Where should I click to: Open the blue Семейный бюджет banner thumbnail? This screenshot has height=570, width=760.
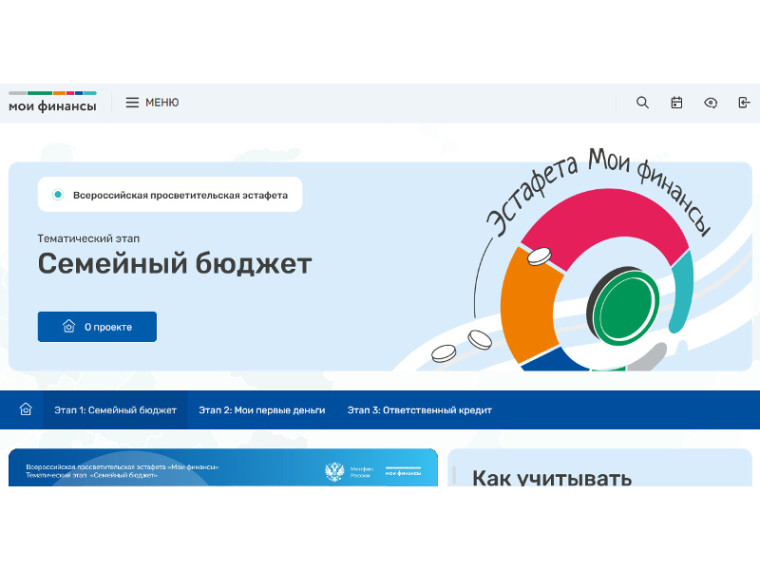tap(223, 467)
